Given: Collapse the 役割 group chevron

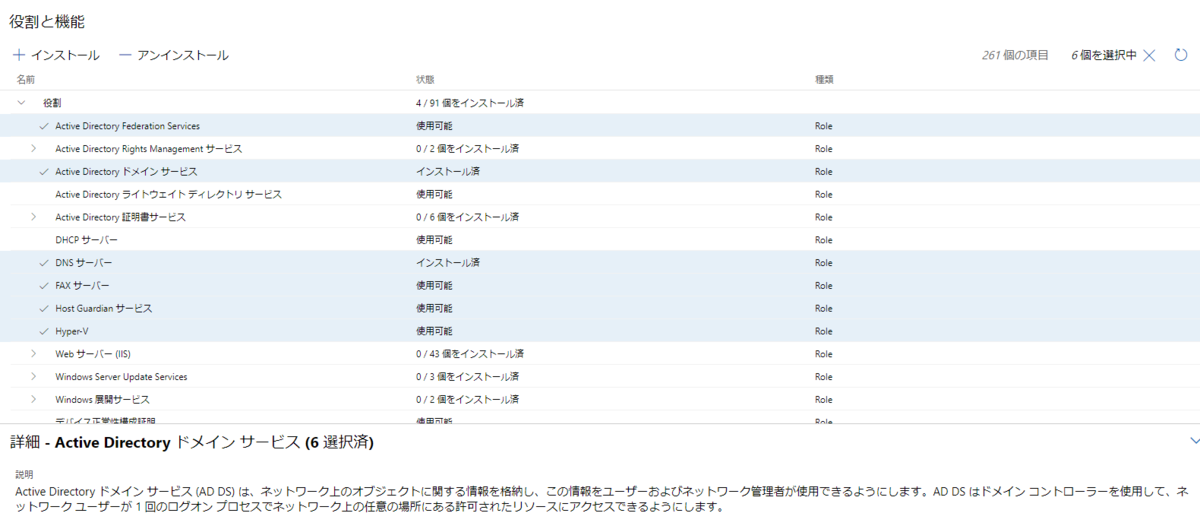Looking at the screenshot, I should 22,103.
